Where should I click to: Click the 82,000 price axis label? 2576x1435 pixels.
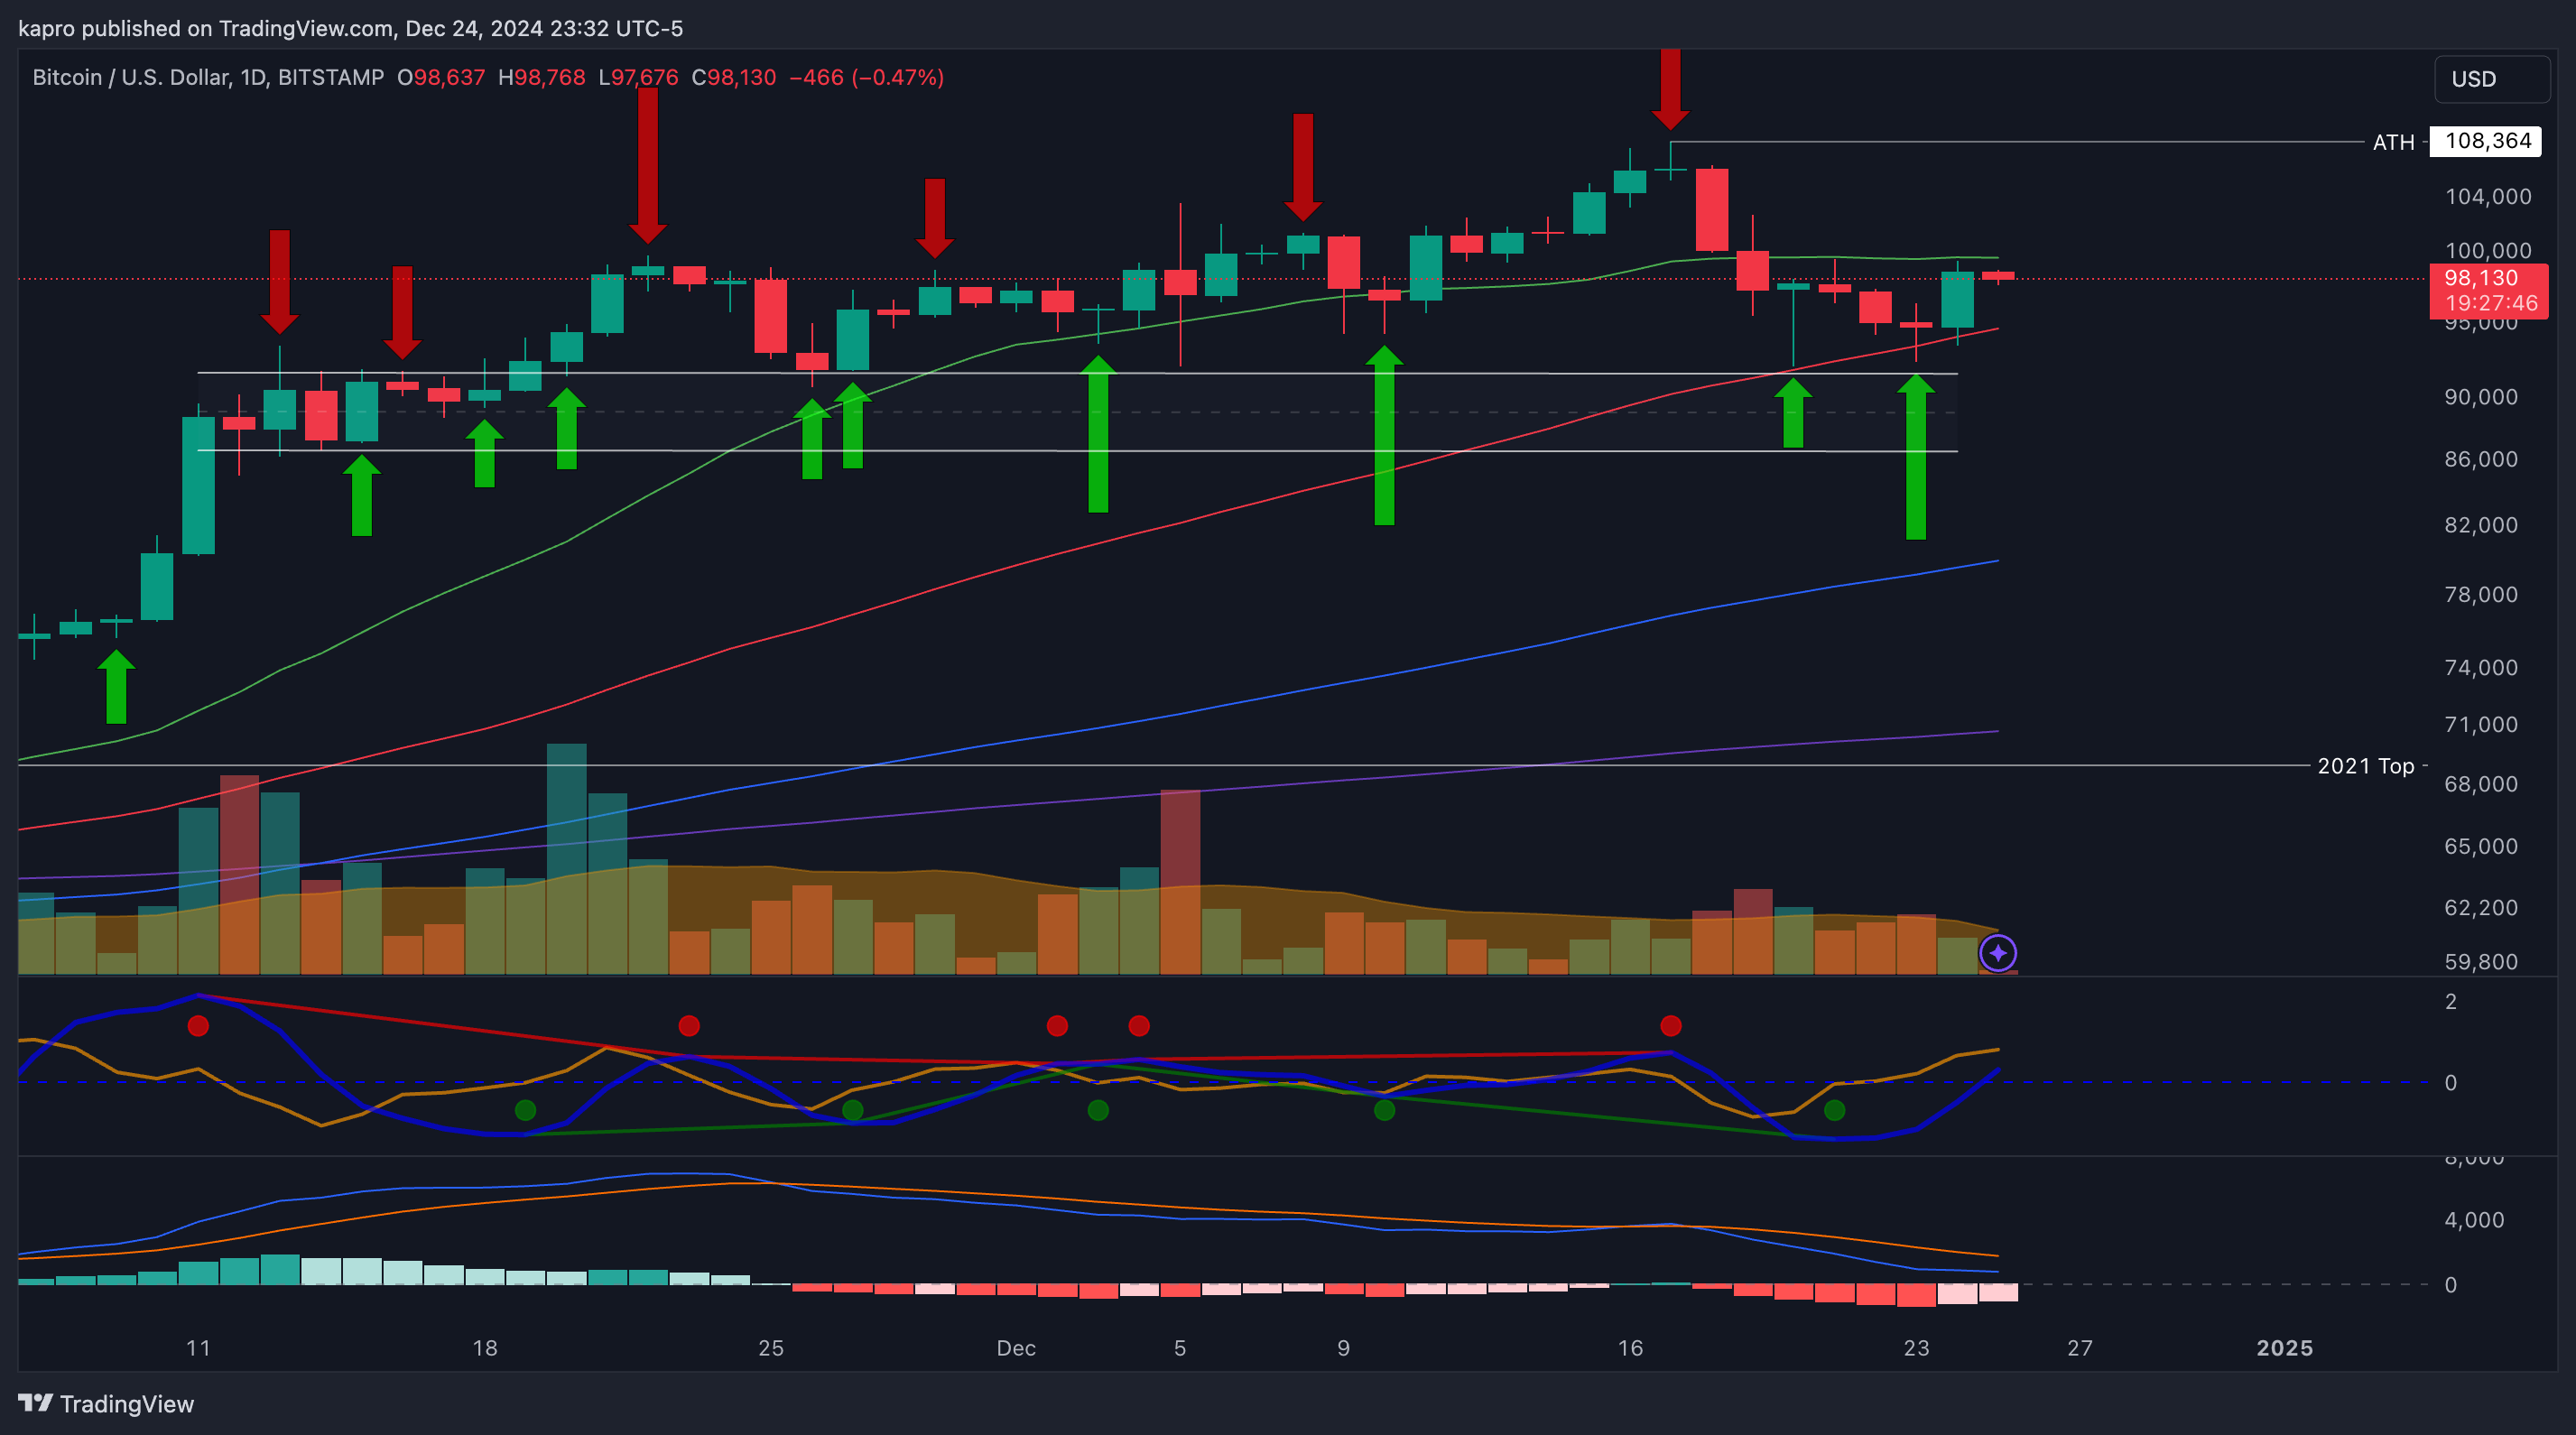[x=2480, y=525]
